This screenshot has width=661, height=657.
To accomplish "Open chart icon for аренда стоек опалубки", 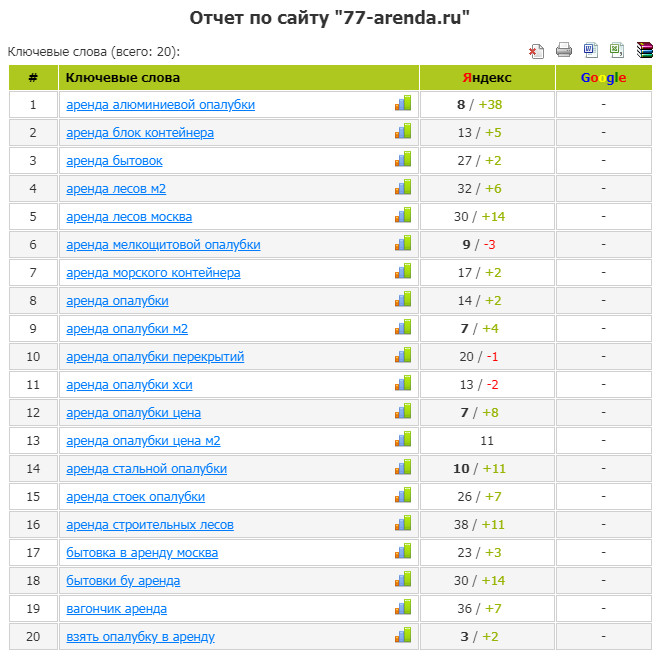I will pyautogui.click(x=403, y=495).
